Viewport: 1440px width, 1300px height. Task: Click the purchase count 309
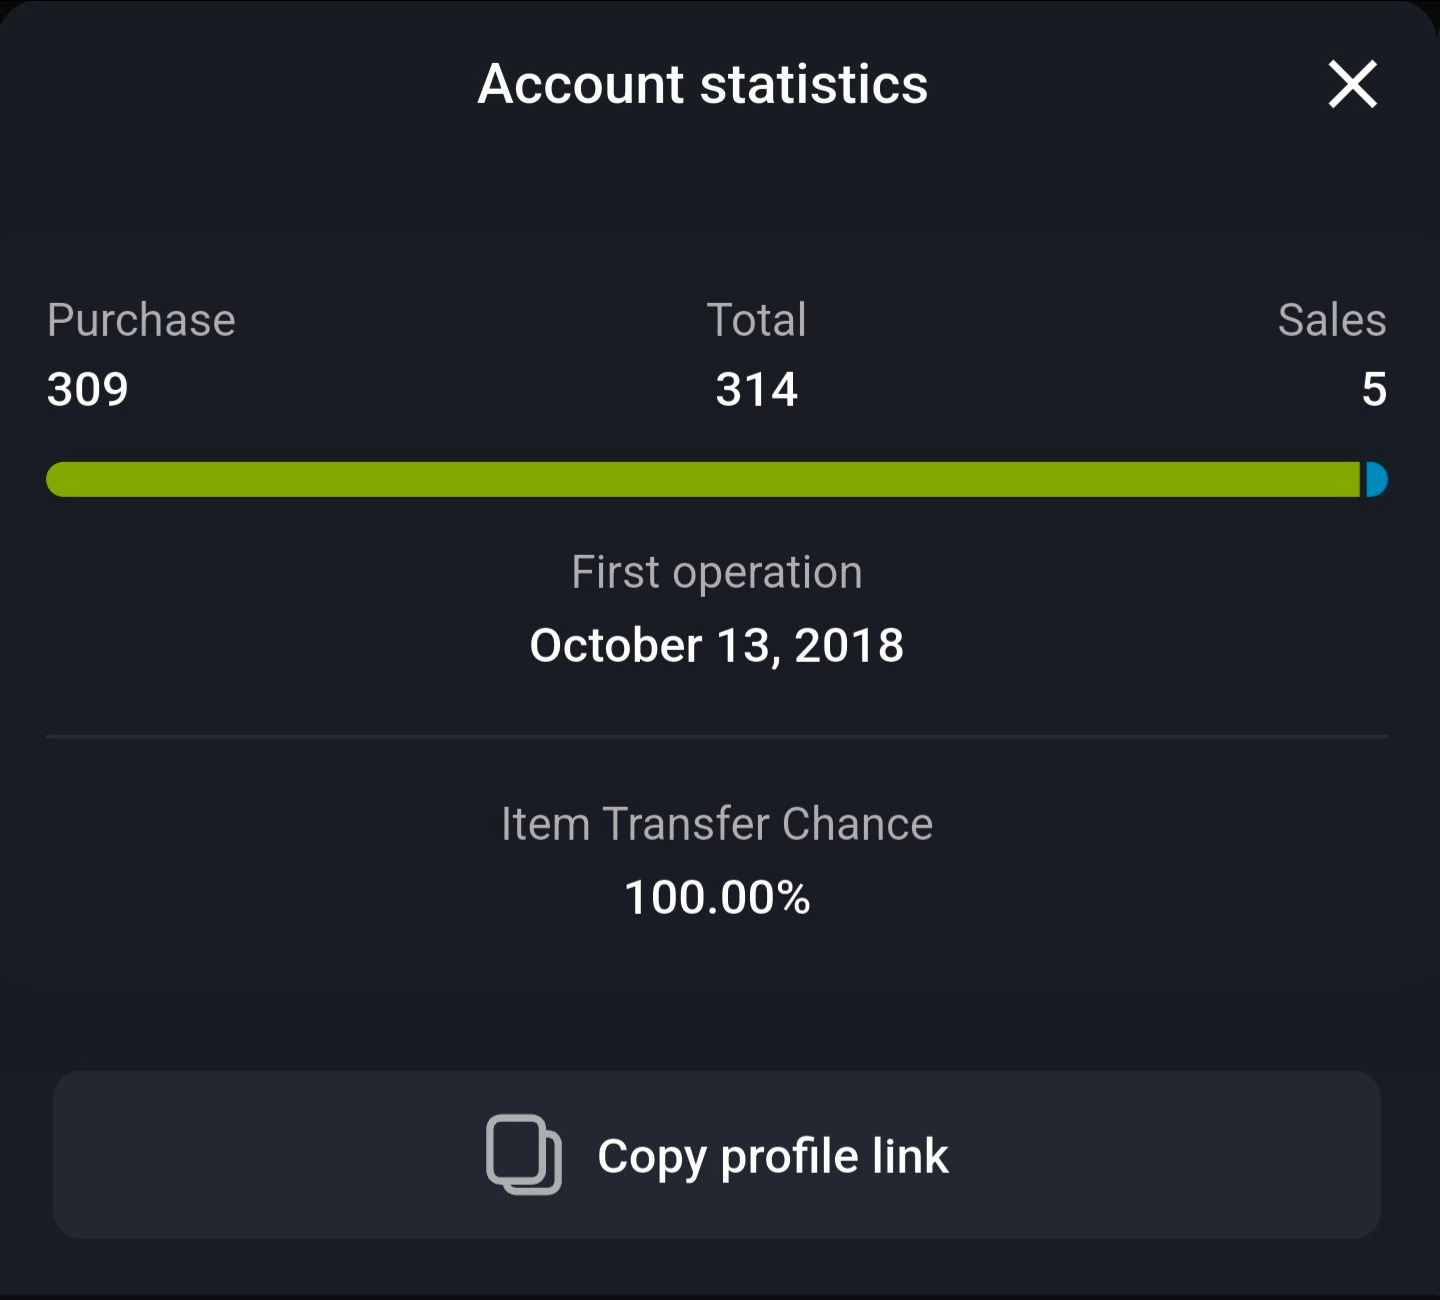88,389
